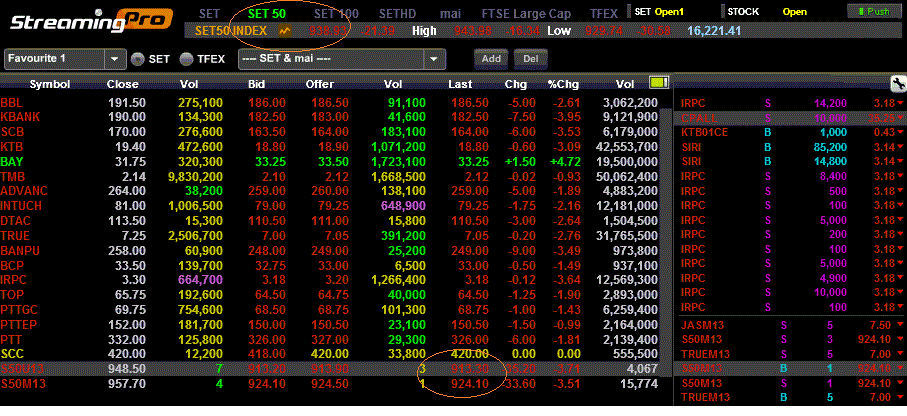
Task: Click the red down arrow in the KTB01CE ticker row
Action: pos(900,132)
